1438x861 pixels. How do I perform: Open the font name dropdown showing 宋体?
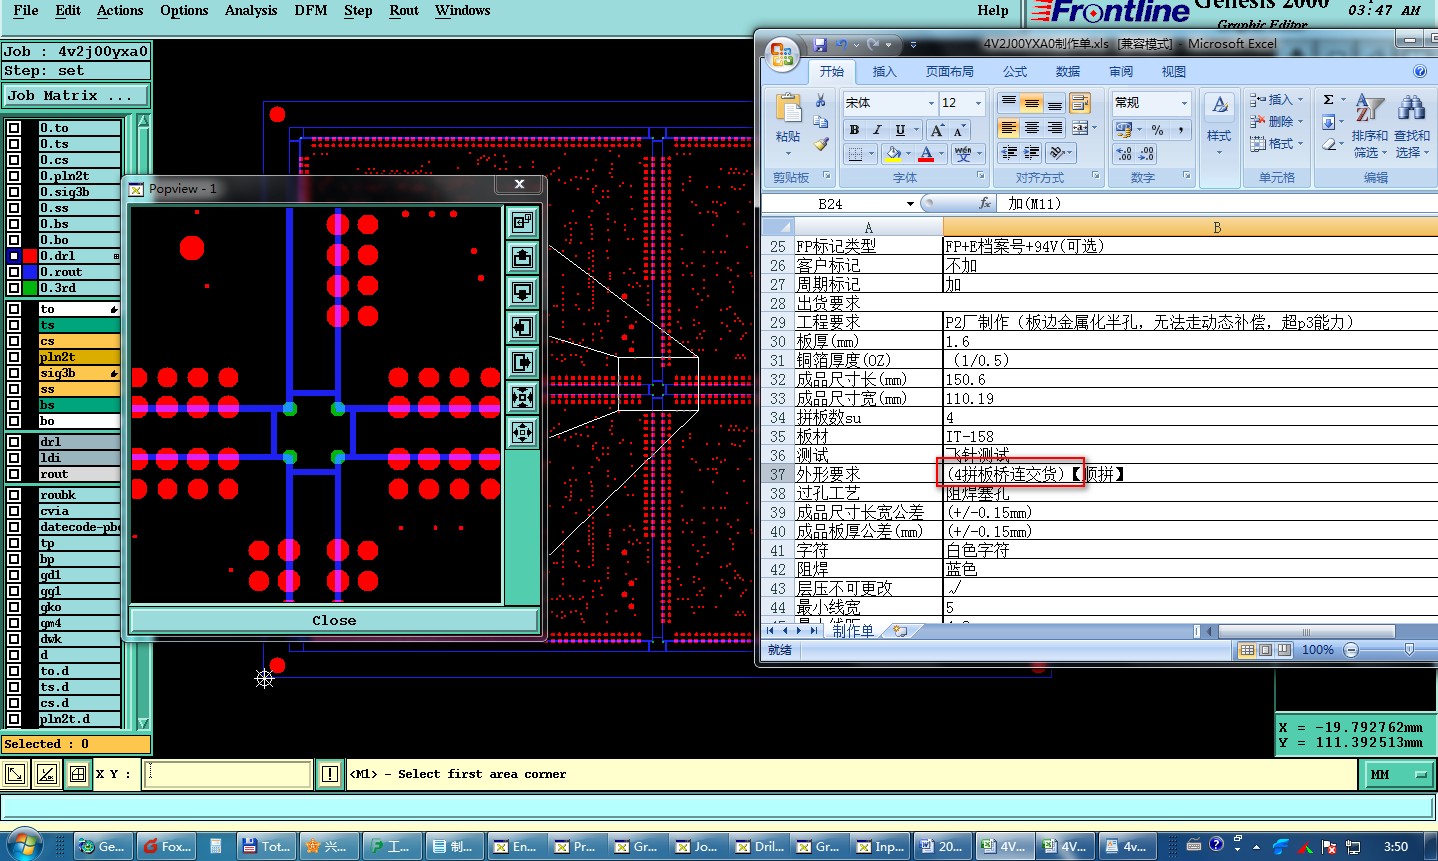tap(931, 103)
